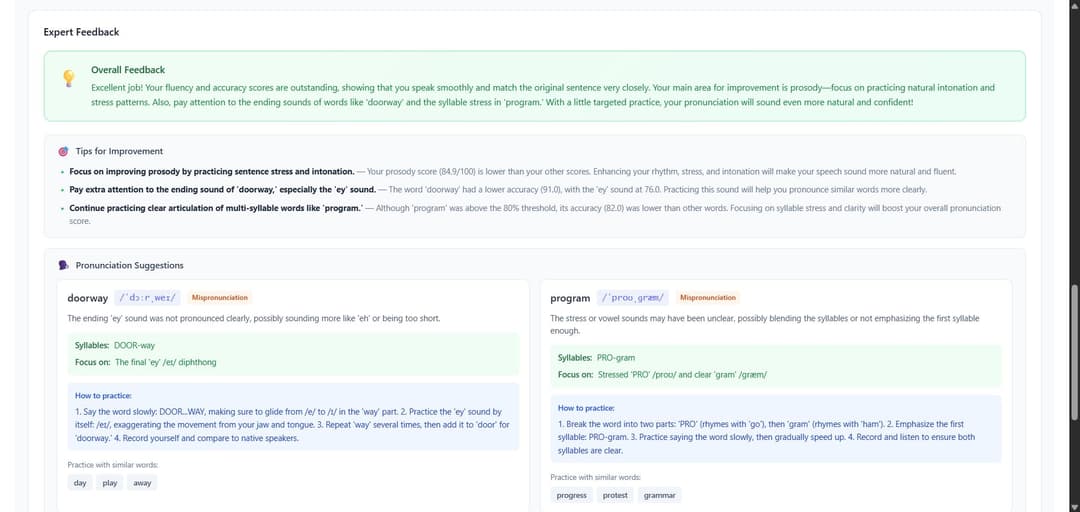Click the speaking head icon by Pronunciation Suggestions
1080x512 pixels.
[x=63, y=265]
